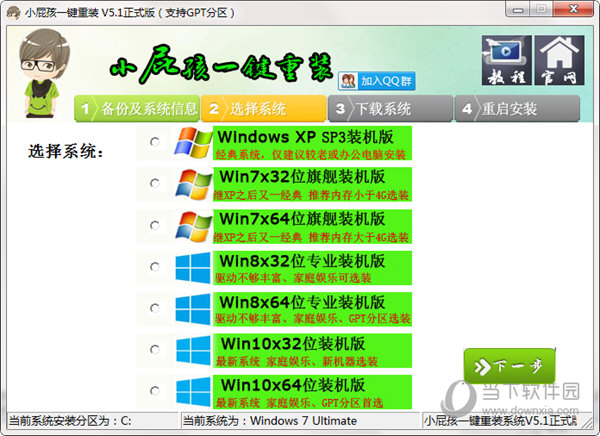Click the Win10x32 Windows logo icon

click(x=193, y=350)
